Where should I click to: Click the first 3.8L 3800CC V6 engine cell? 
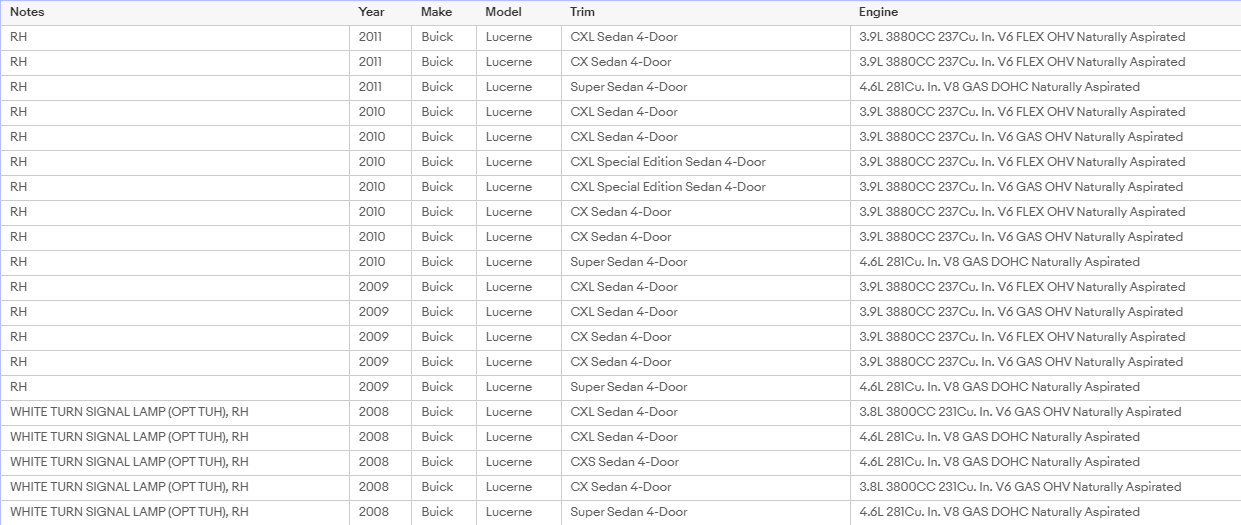click(1046, 412)
